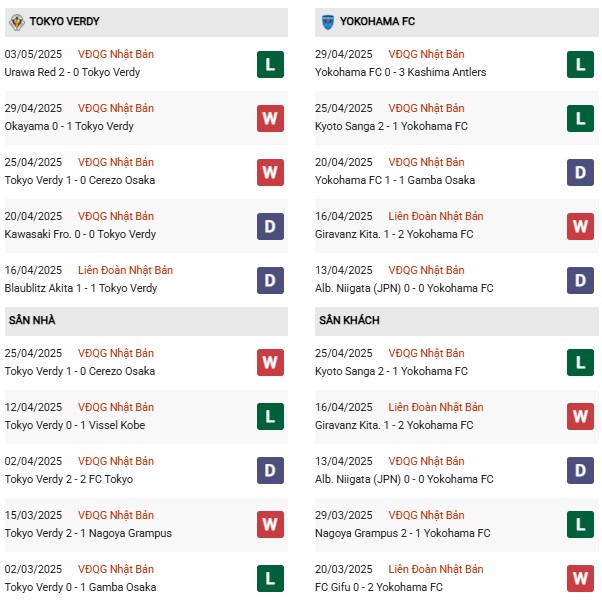
Task: Click the Tokyo Verdy 0 - 1 Gamba Osaka row
Action: 146,578
